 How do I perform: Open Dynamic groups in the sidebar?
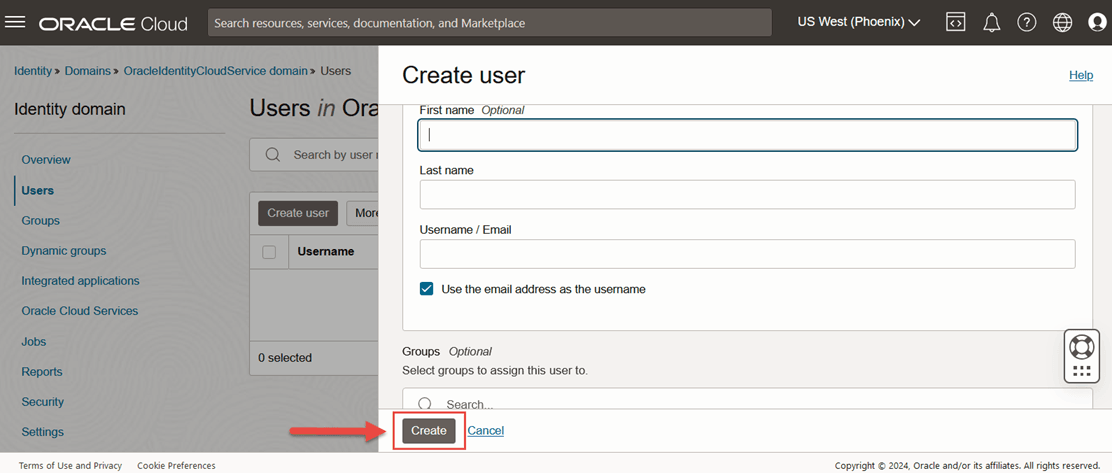(x=64, y=250)
